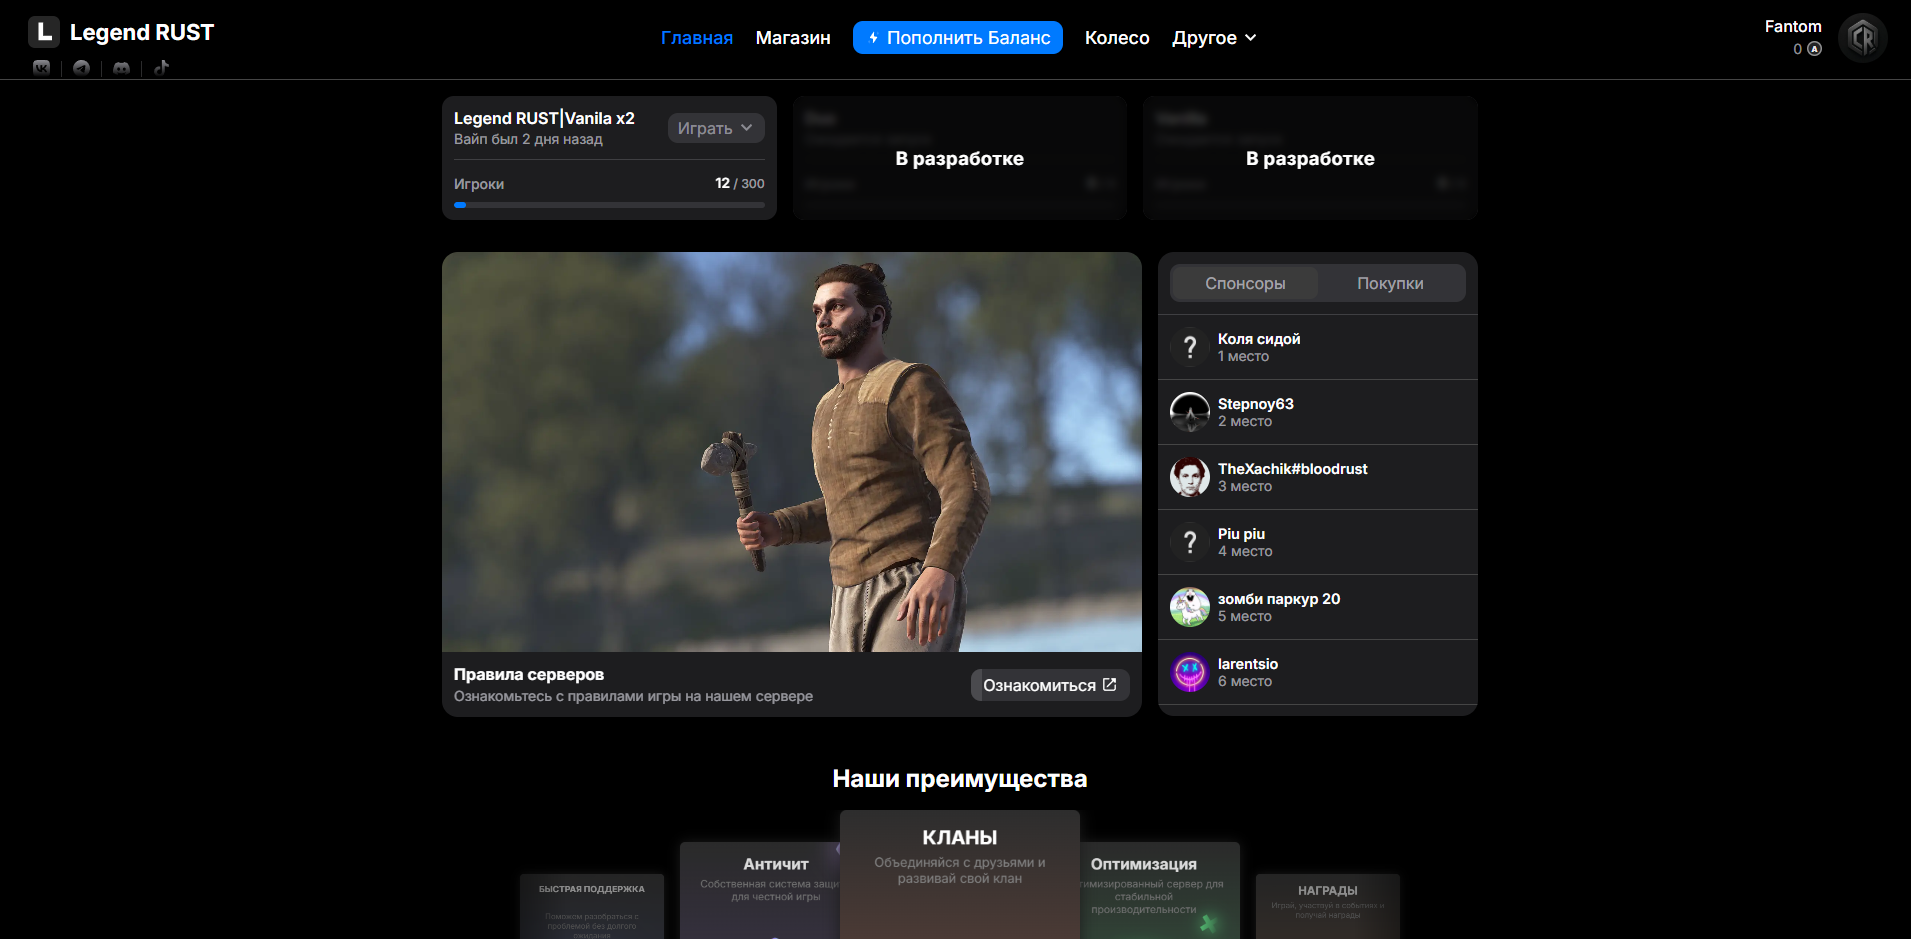
Task: Click the TheXachik#bloodrust sponsor avatar
Action: point(1190,477)
